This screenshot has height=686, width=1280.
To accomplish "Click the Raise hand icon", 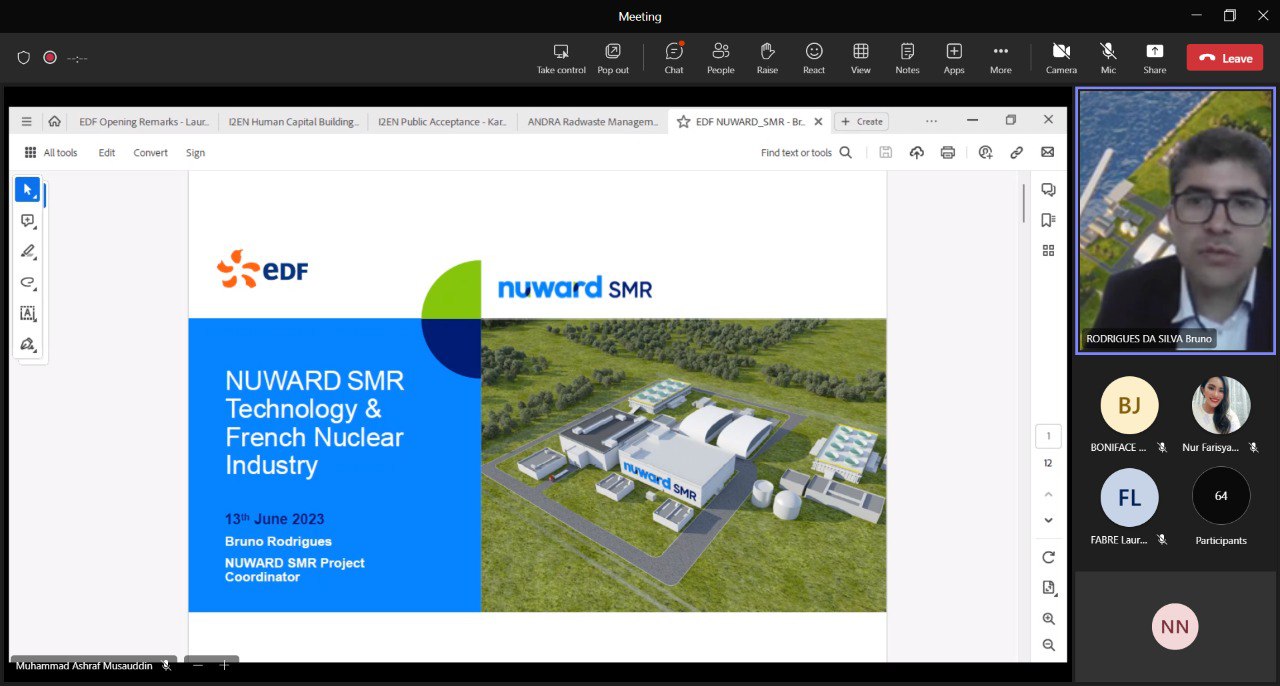I will (767, 52).
